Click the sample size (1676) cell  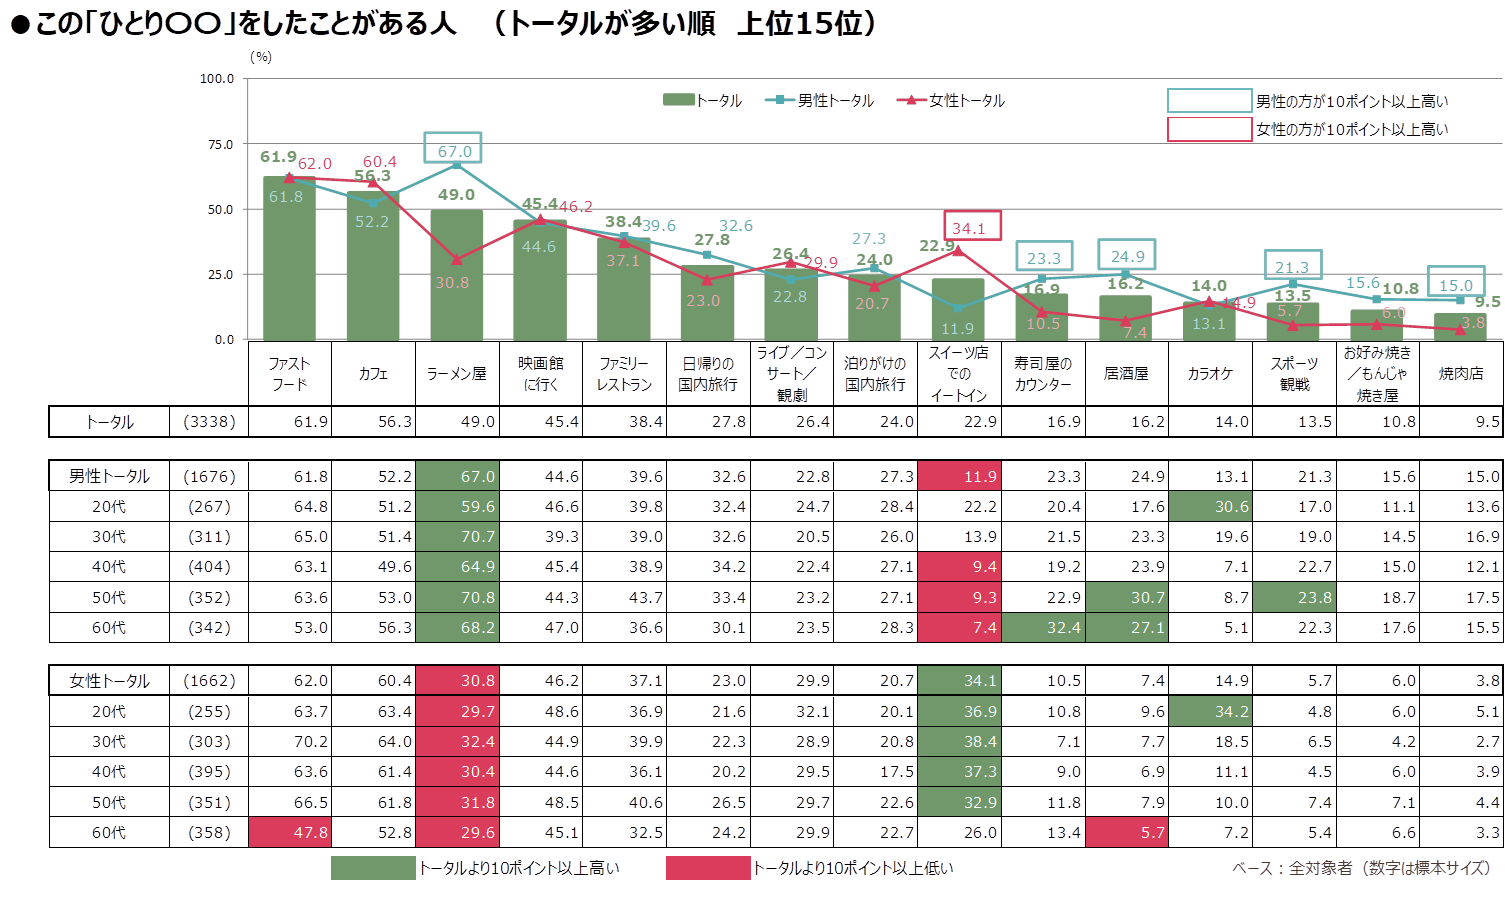(209, 476)
